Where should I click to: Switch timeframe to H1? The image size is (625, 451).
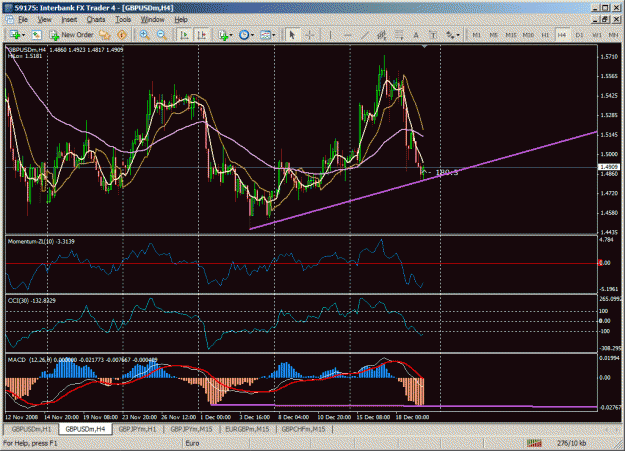[x=545, y=35]
